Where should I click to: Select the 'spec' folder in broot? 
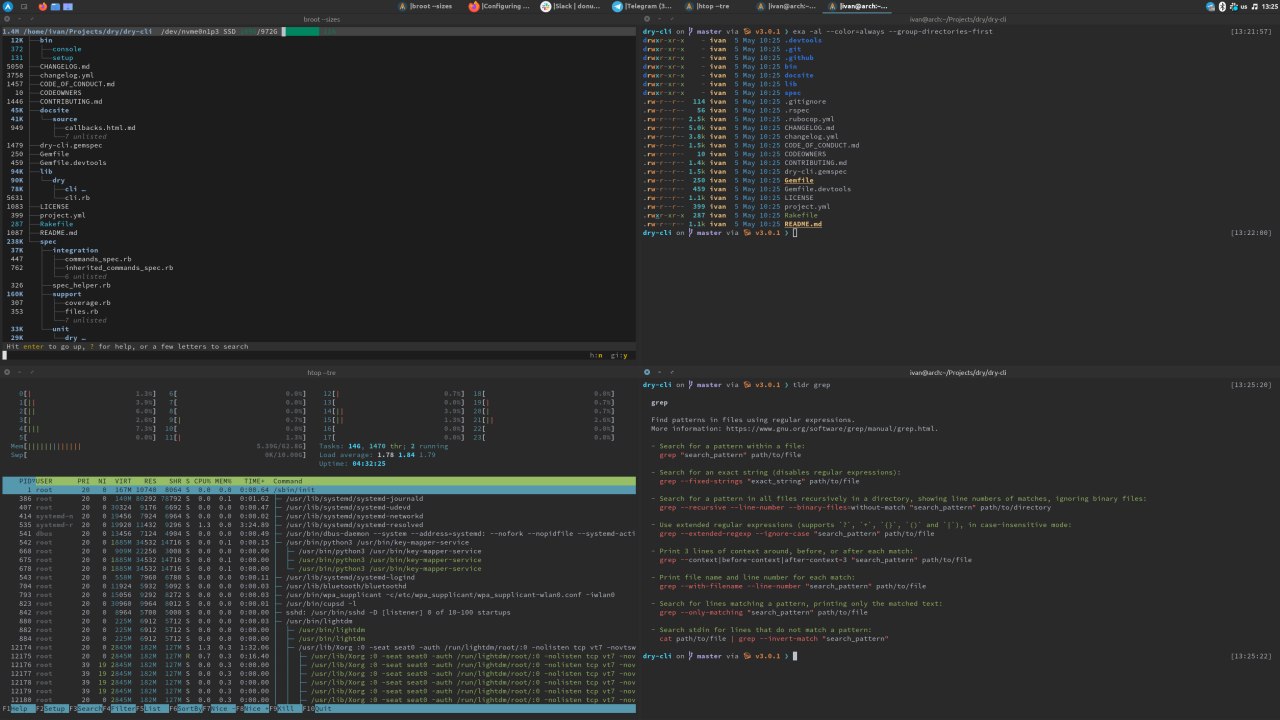[48, 241]
